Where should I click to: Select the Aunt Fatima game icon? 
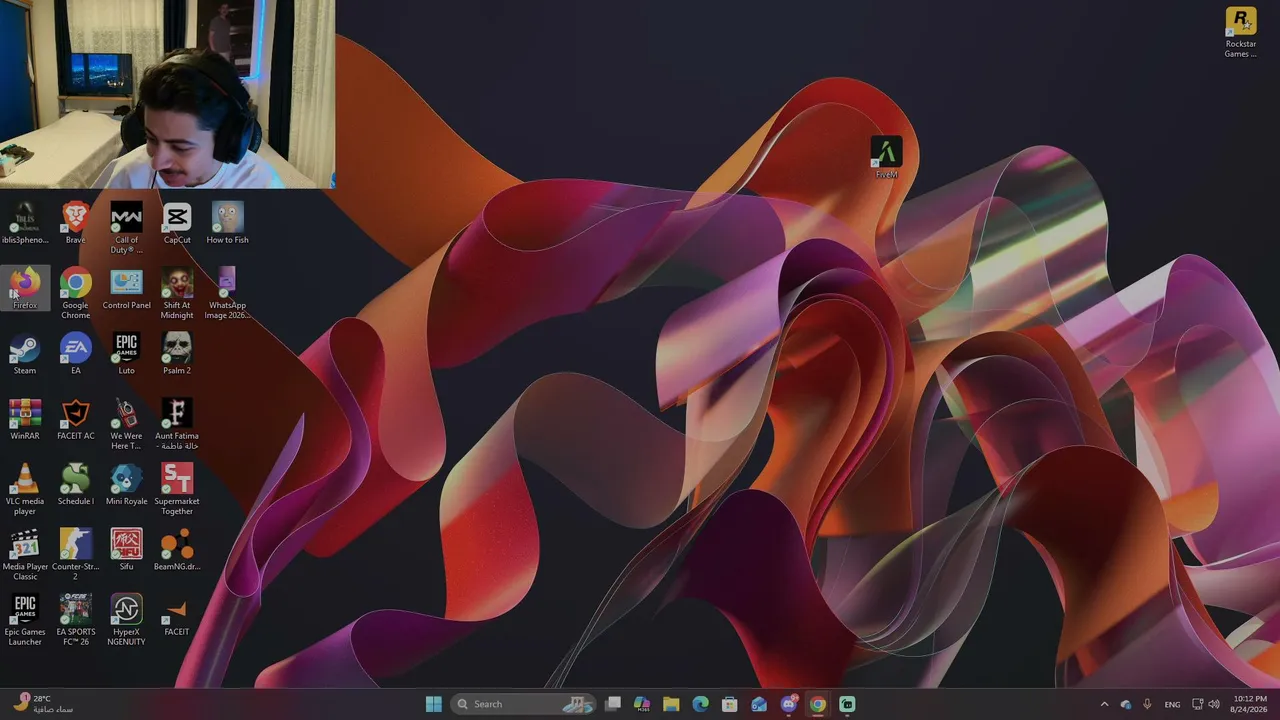177,425
